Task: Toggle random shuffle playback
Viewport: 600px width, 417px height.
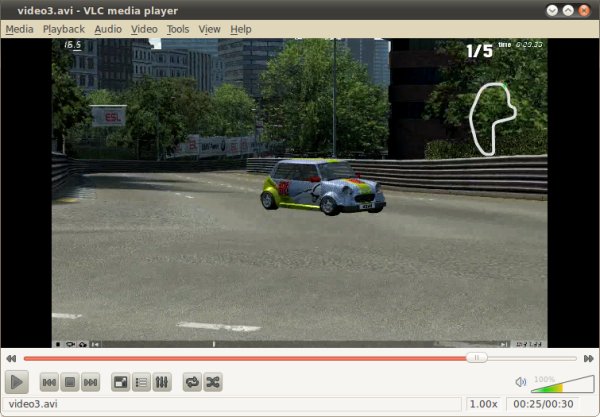Action: (x=213, y=382)
